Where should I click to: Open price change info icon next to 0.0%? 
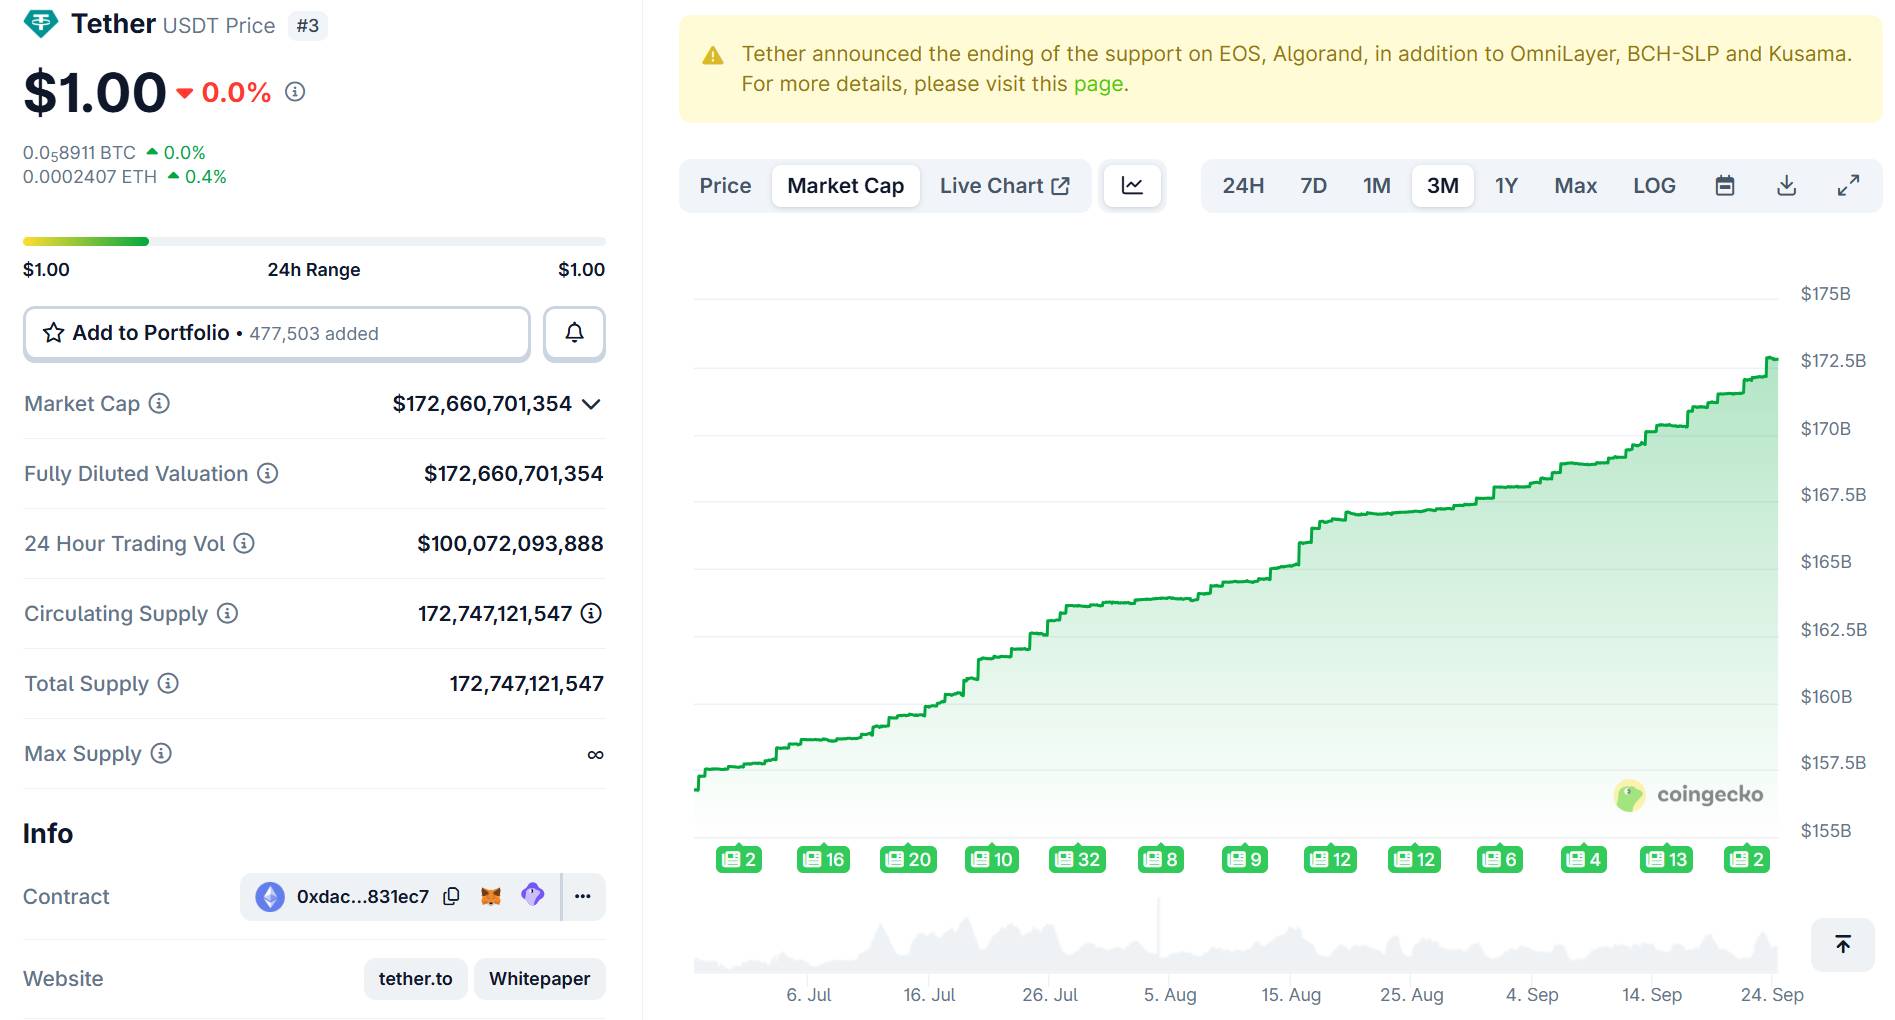295,92
